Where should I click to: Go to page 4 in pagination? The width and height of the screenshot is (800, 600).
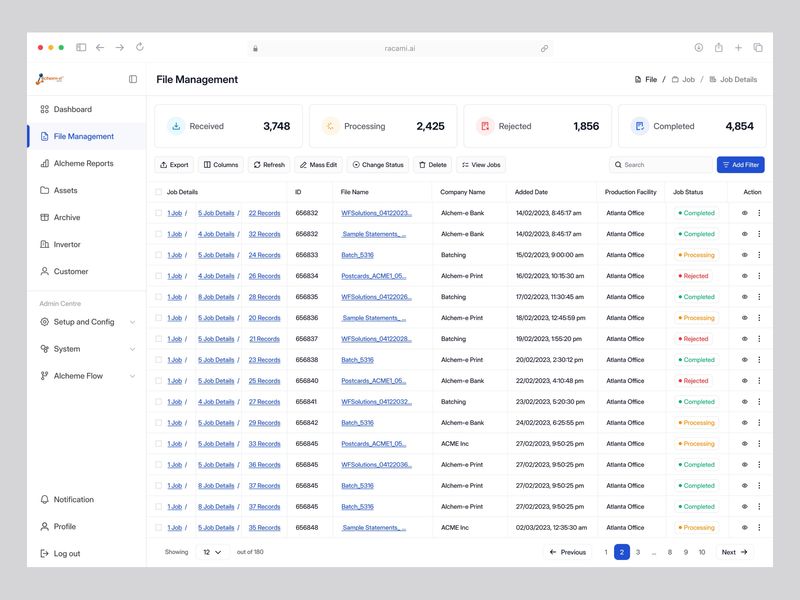pyautogui.click(x=655, y=551)
